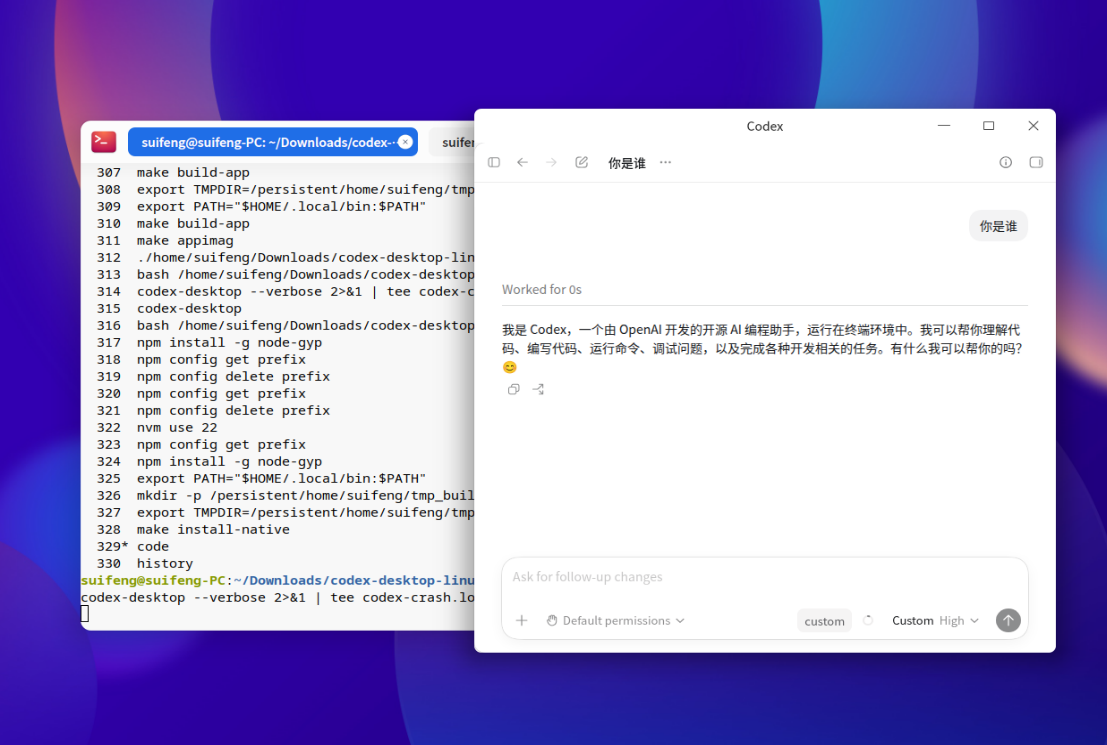Send the message with the up arrow button

(1008, 621)
